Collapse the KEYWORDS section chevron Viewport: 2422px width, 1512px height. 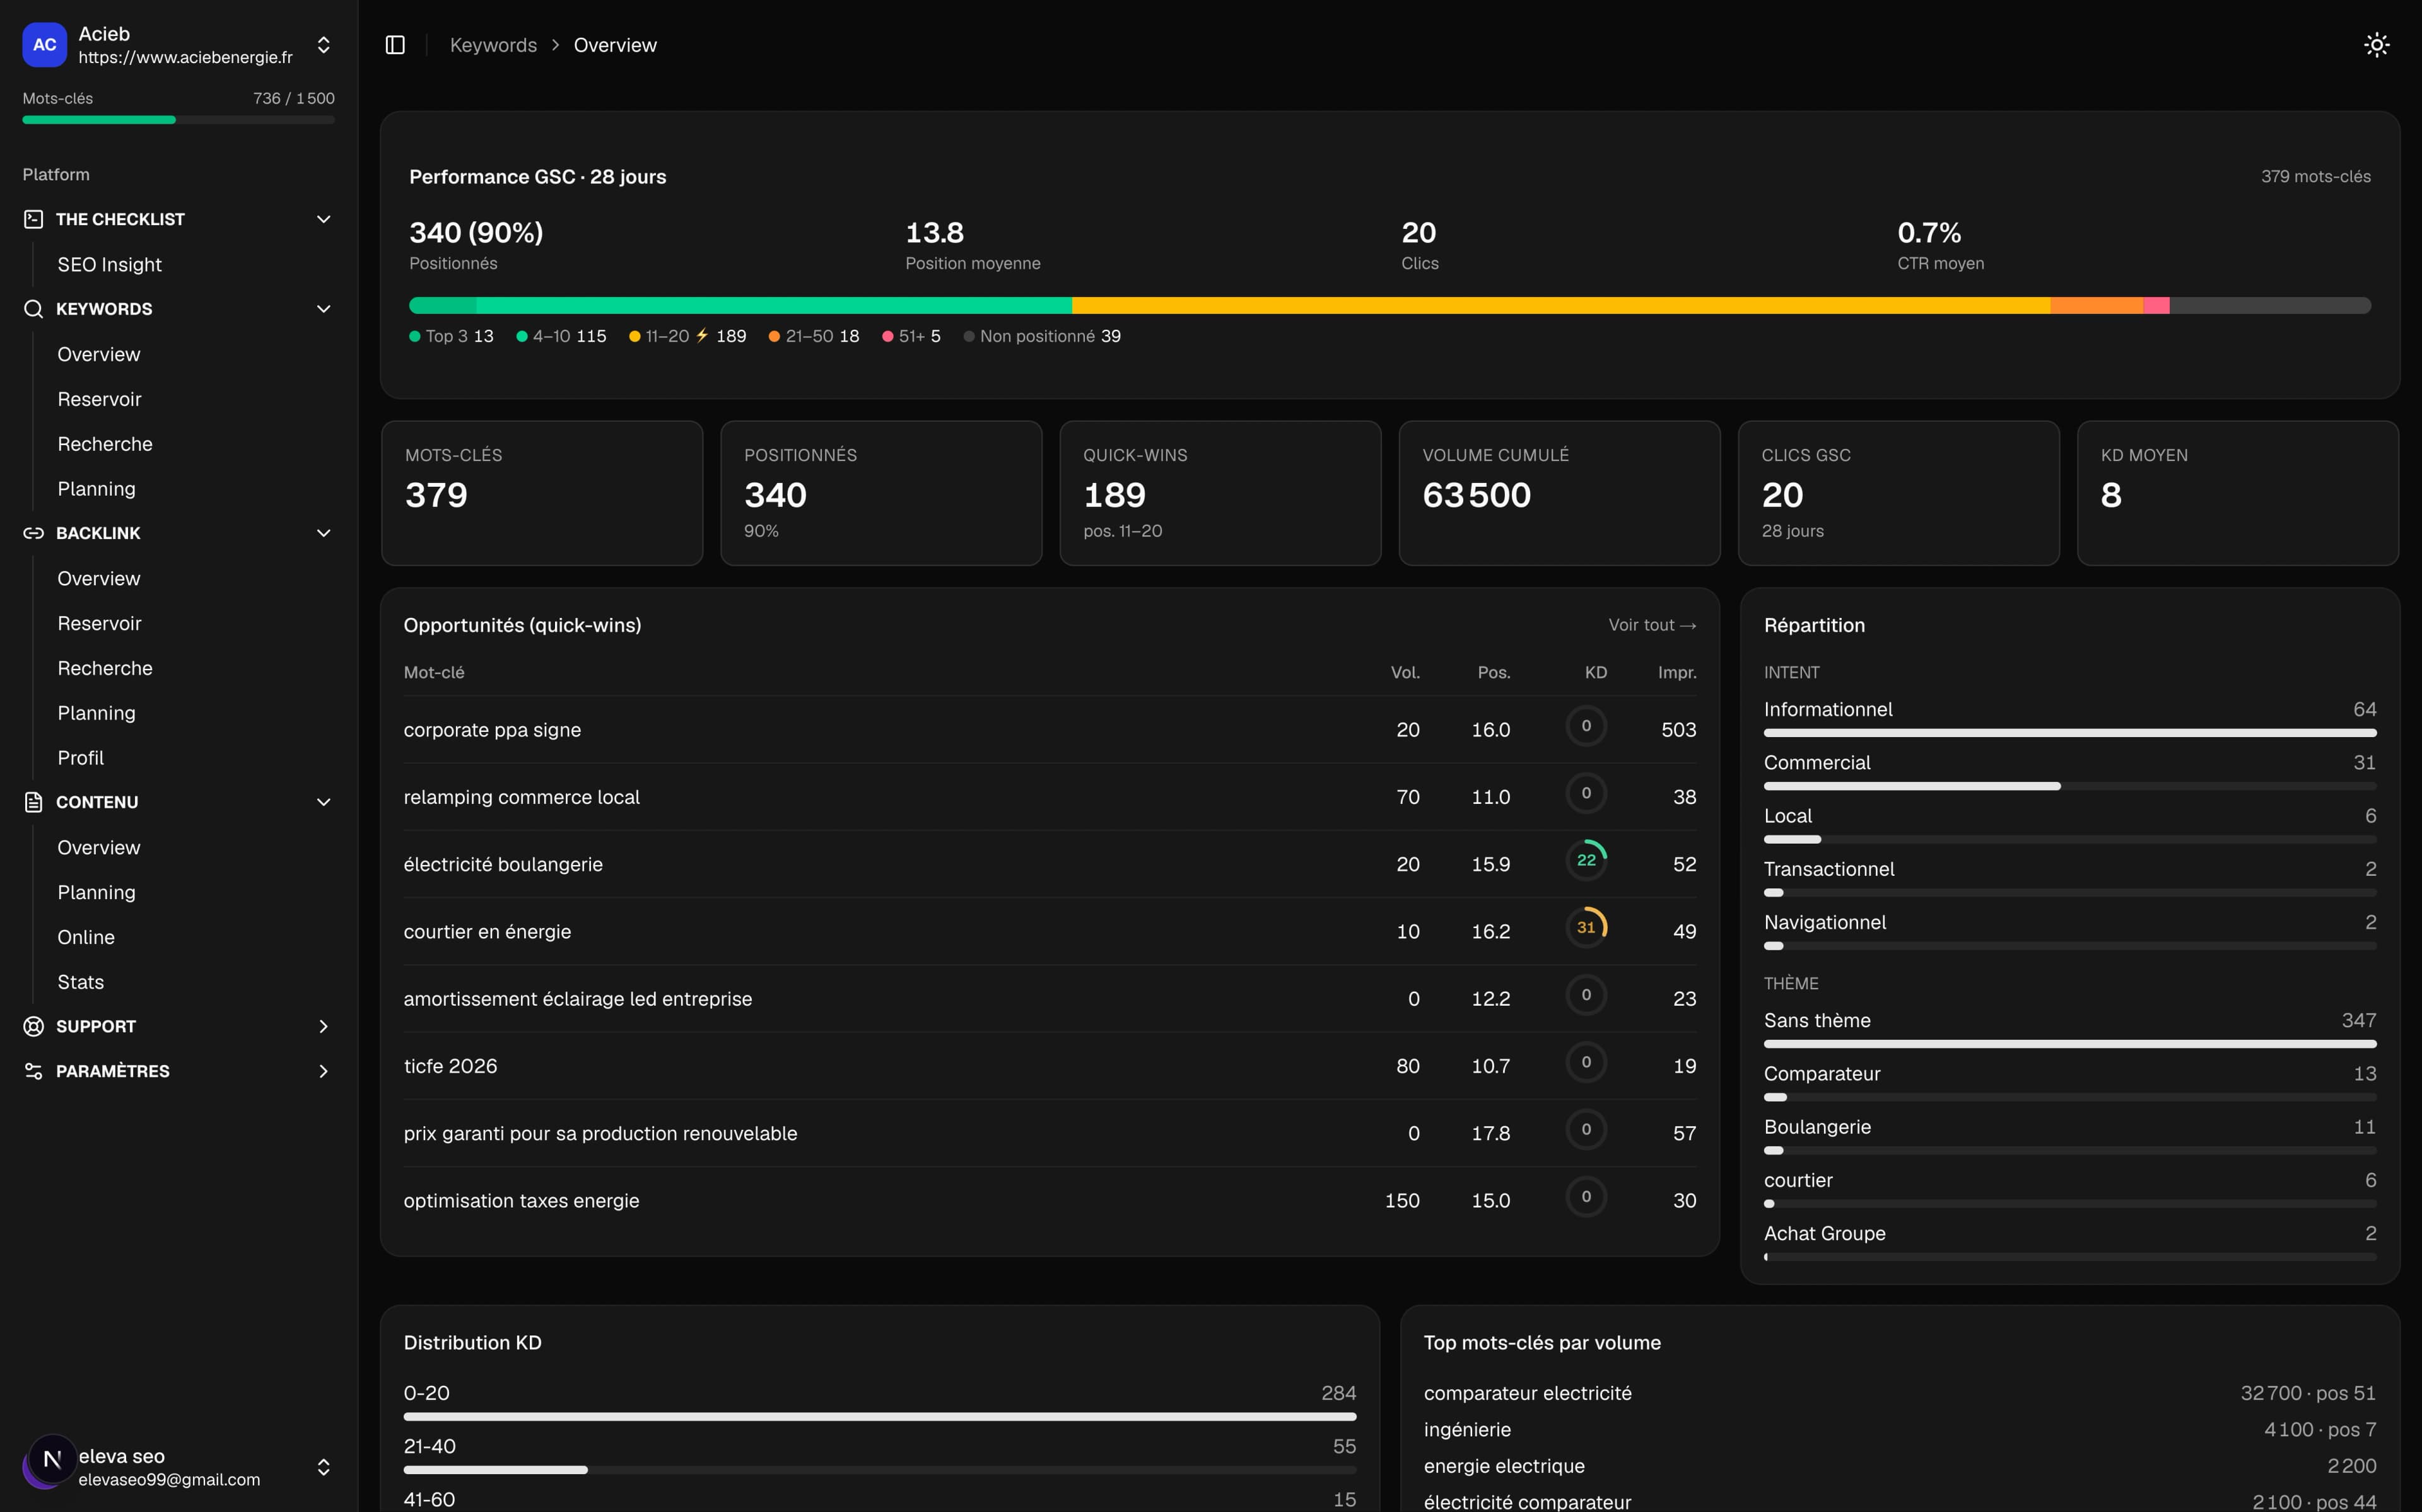click(323, 309)
